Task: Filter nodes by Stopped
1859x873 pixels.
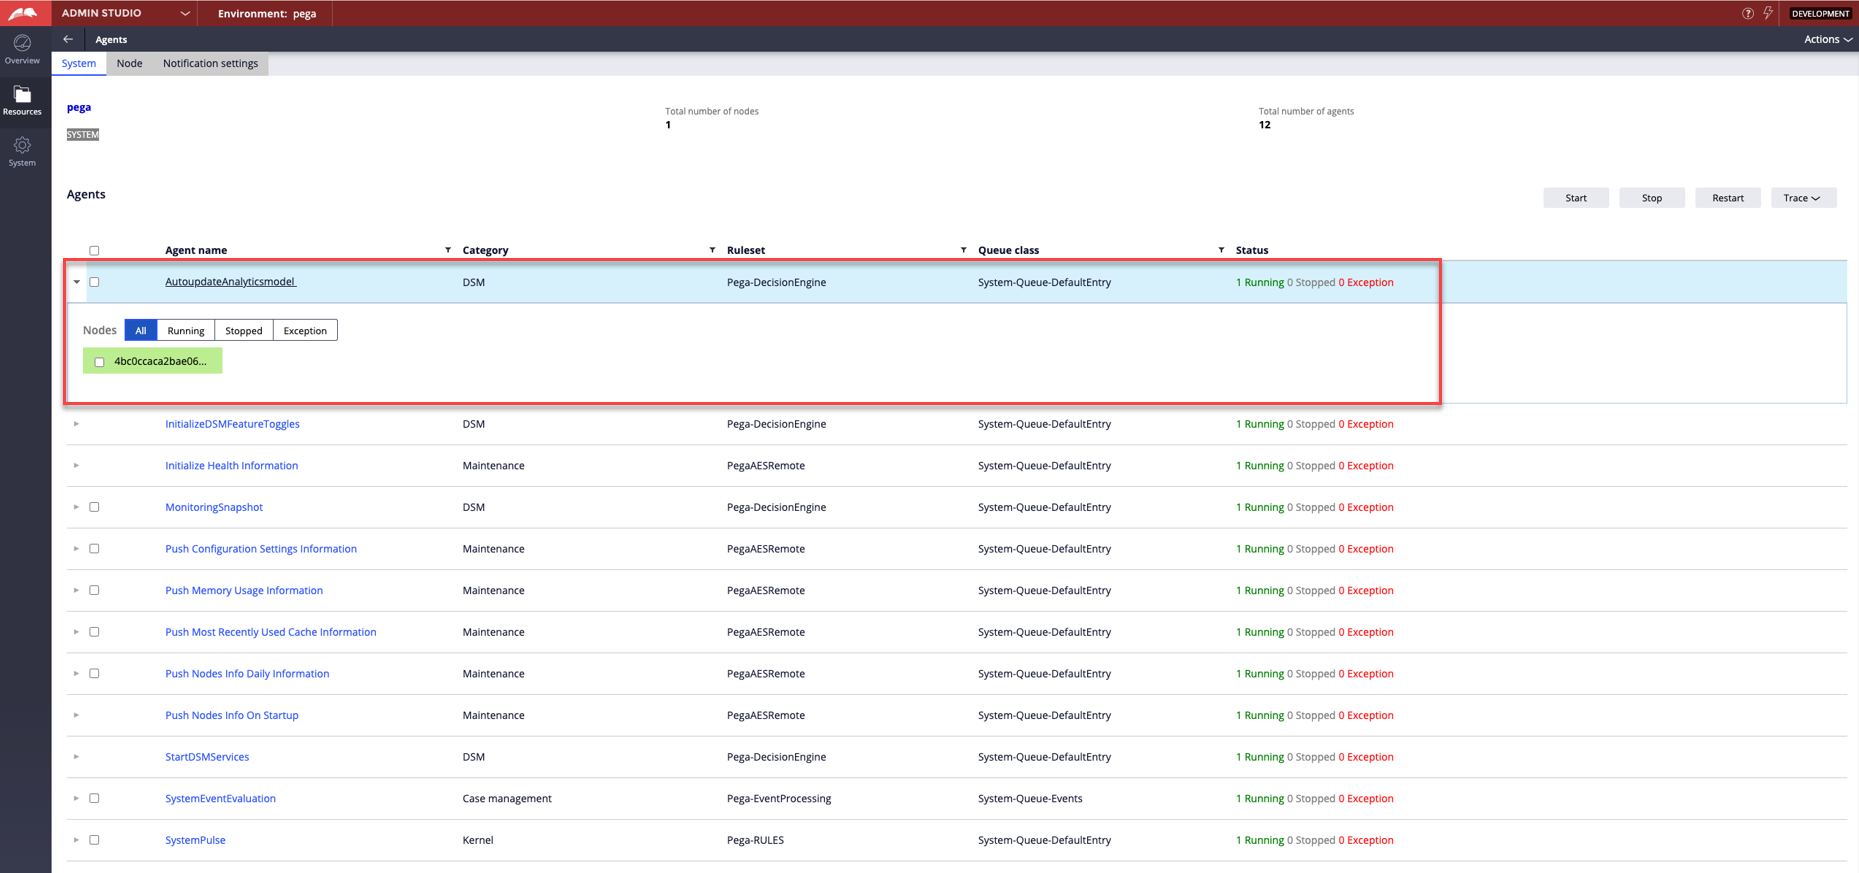Action: tap(244, 330)
